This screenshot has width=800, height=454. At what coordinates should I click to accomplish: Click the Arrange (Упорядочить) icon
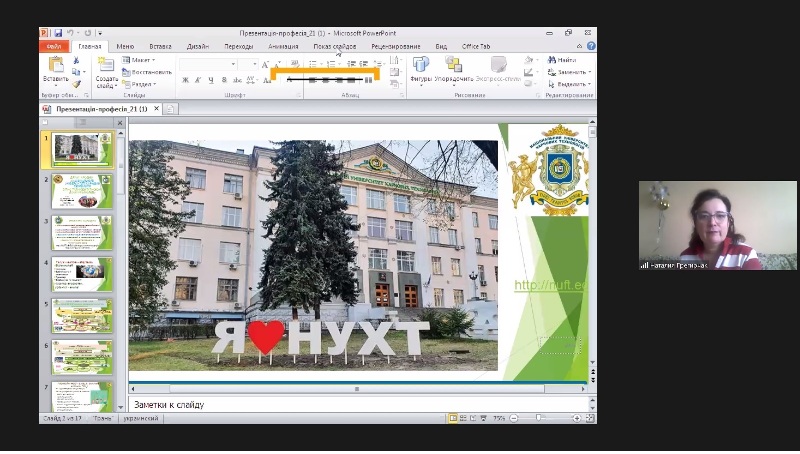pos(454,66)
